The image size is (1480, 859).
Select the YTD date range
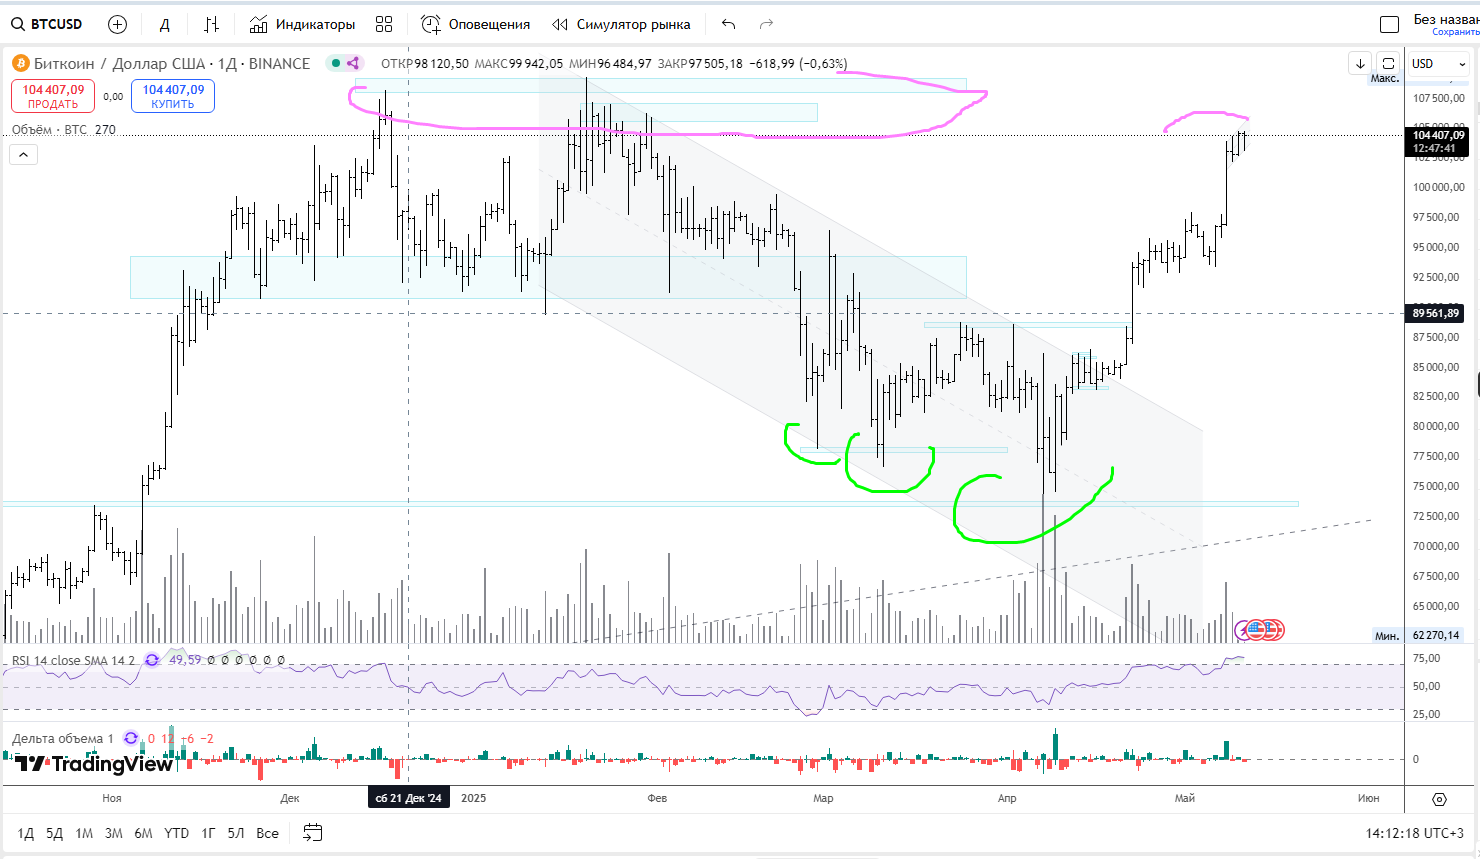(x=176, y=833)
